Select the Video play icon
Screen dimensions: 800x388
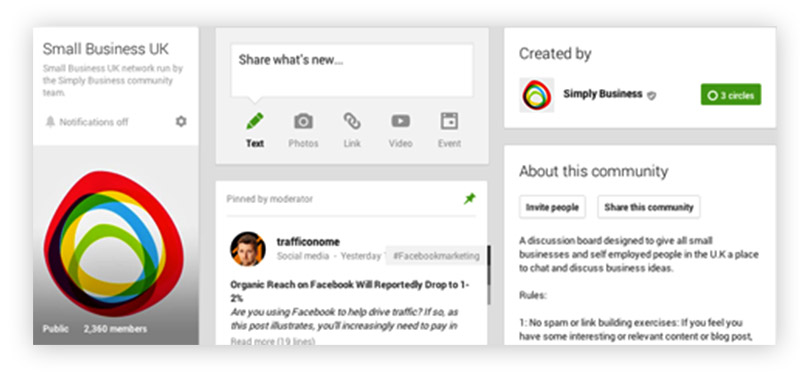click(x=401, y=121)
